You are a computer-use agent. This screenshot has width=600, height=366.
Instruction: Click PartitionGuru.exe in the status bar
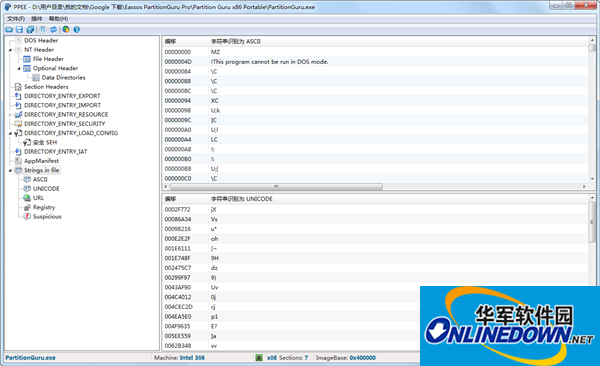coord(30,358)
